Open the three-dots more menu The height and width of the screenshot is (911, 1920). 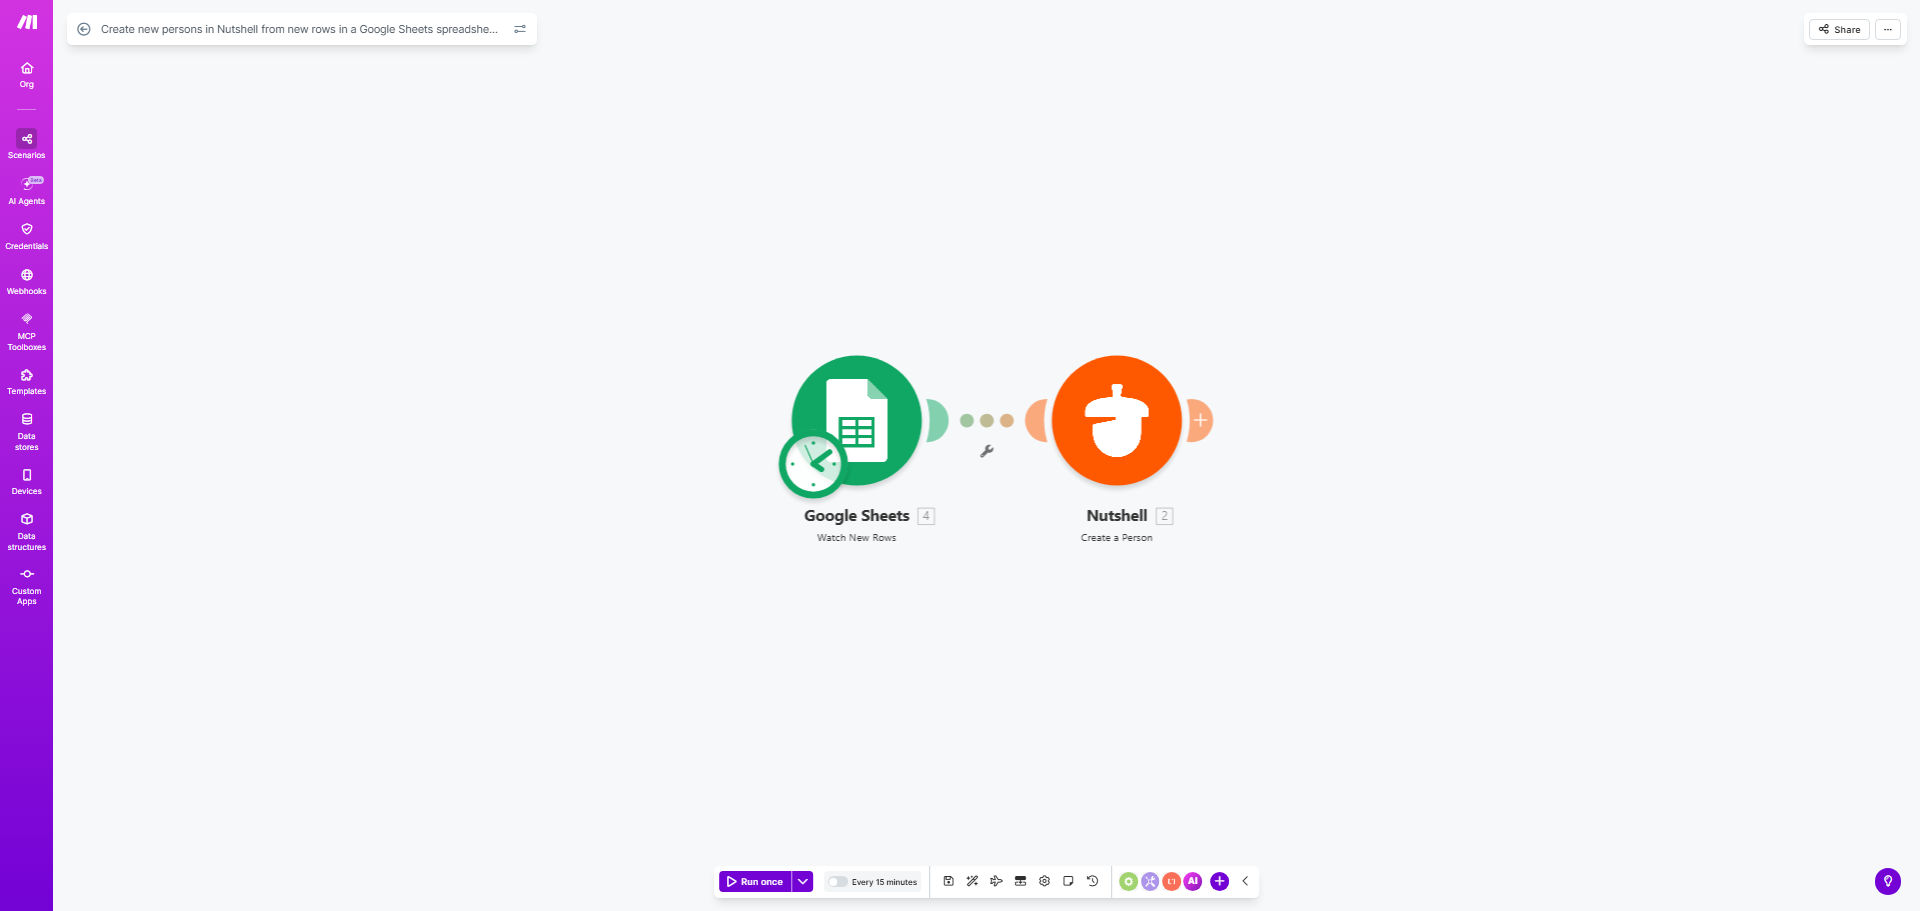click(1888, 29)
